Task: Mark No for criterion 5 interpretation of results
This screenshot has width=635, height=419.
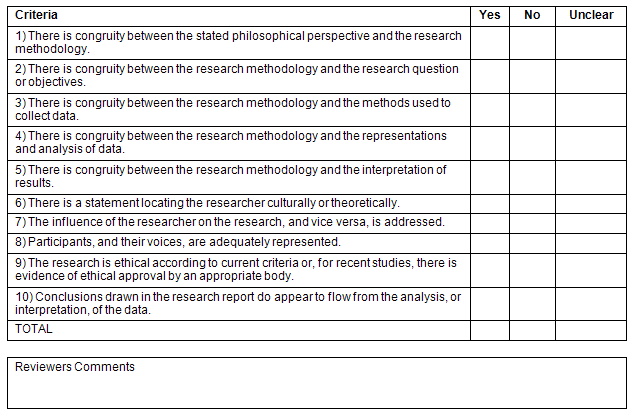Action: pos(532,176)
